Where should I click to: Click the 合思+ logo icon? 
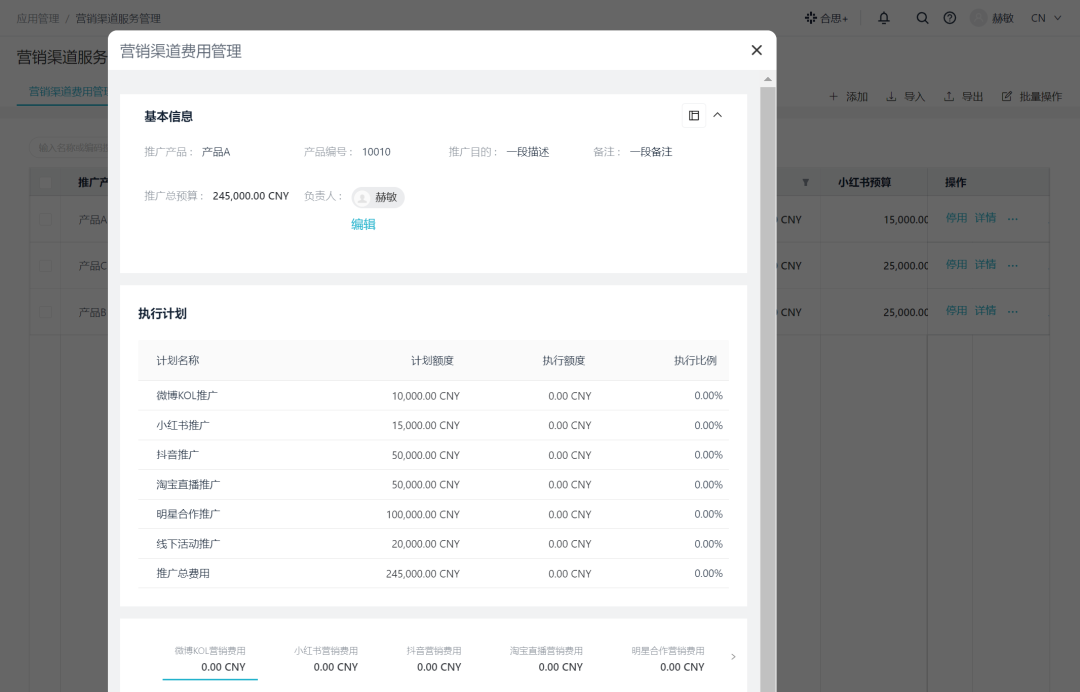pos(811,18)
